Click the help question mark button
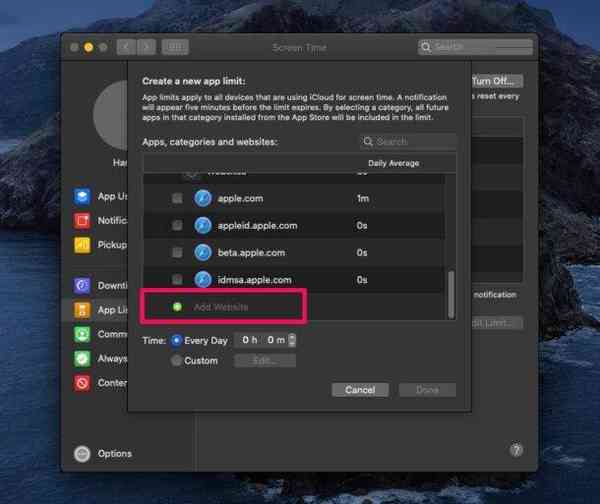 coord(516,450)
